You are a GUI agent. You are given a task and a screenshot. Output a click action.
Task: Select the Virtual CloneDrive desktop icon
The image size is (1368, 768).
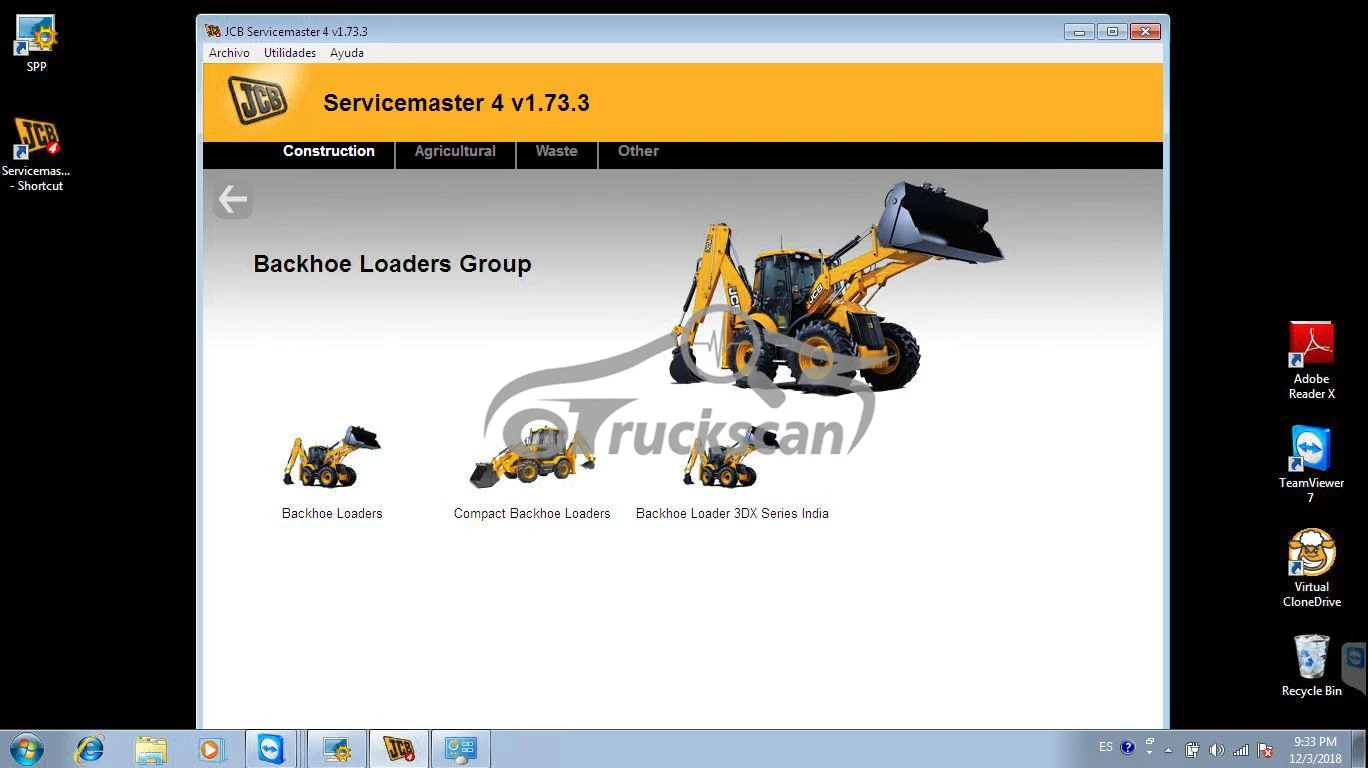tap(1311, 568)
